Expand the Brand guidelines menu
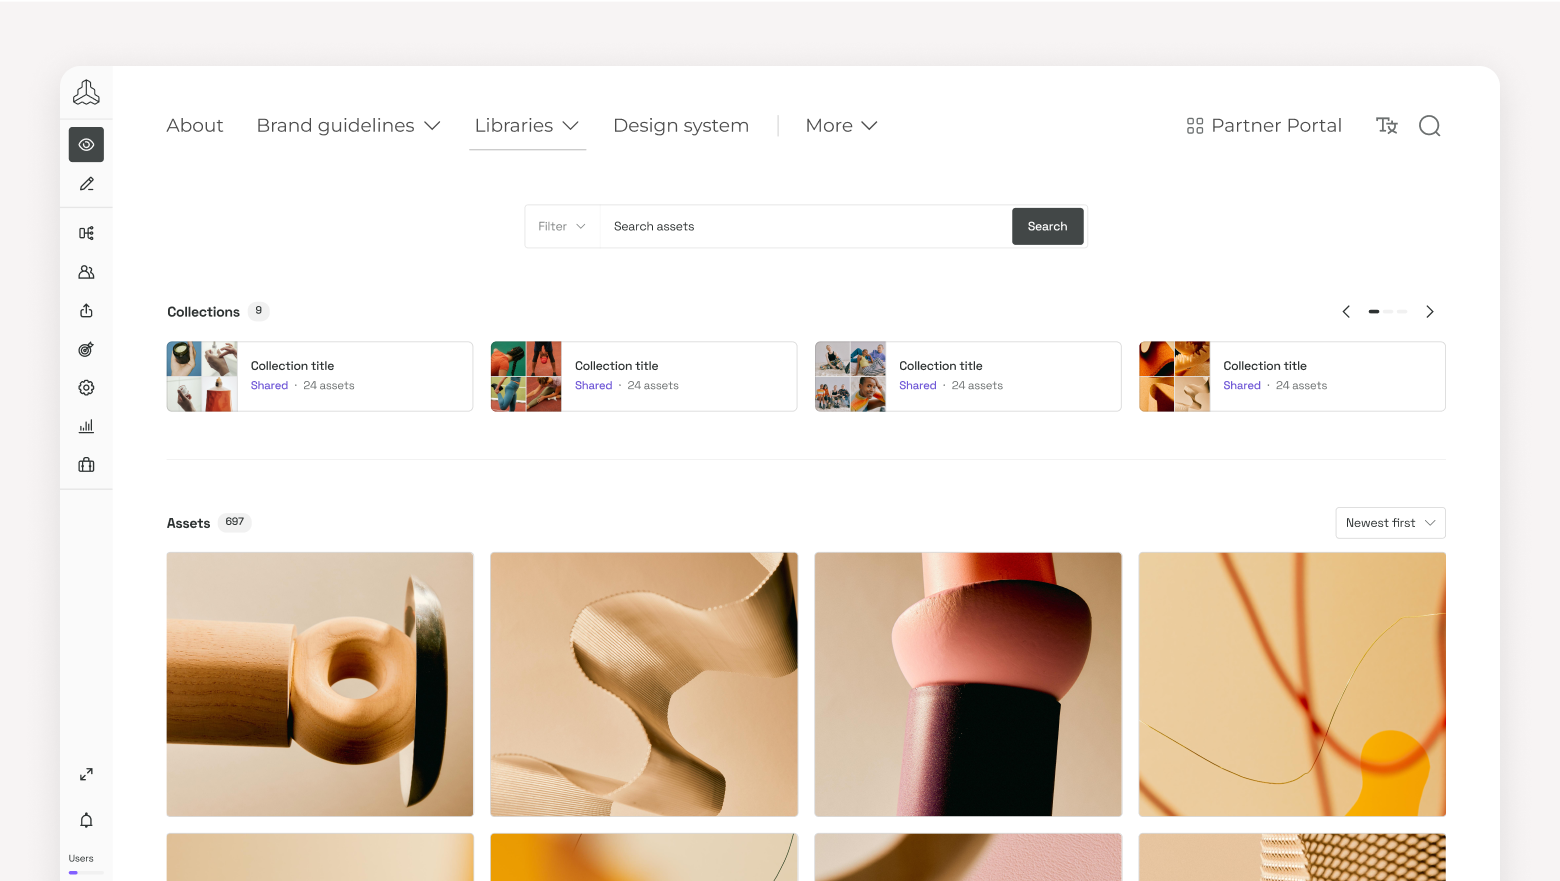Viewport: 1560px width, 881px height. pyautogui.click(x=348, y=125)
